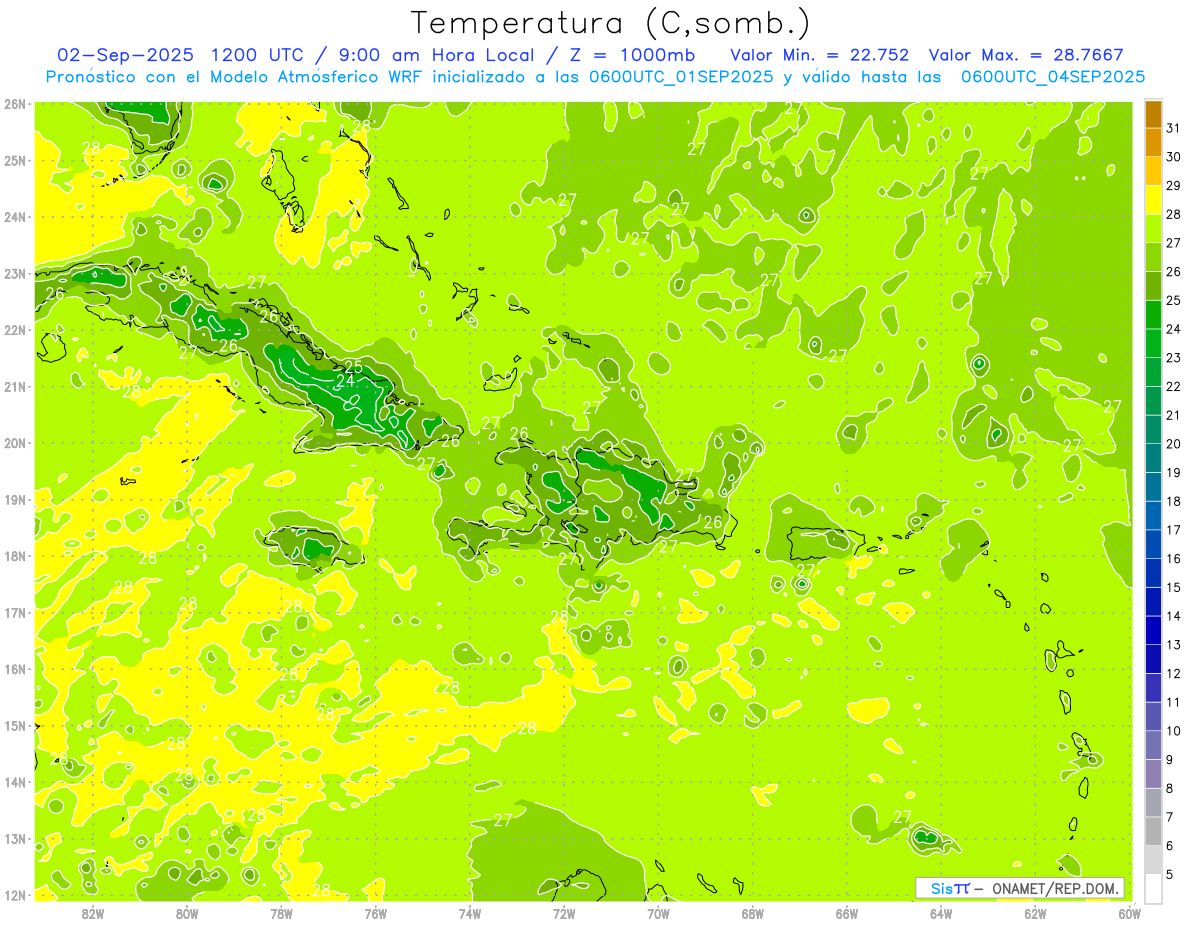Click the 23N latitude axis label
Image resolution: width=1200 pixels, height=927 pixels.
click(x=14, y=274)
